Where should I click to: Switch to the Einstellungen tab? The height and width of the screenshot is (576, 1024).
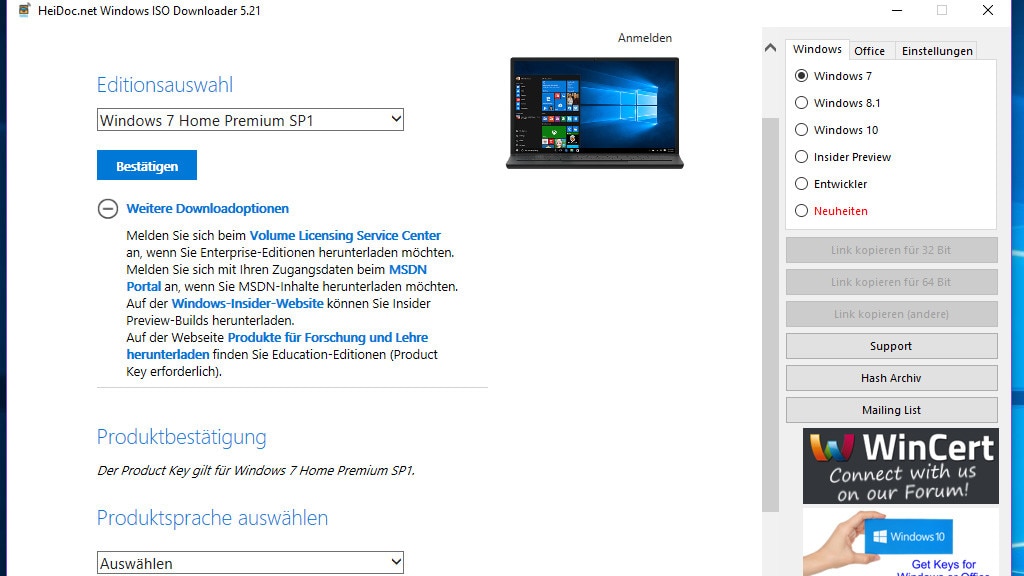point(937,51)
